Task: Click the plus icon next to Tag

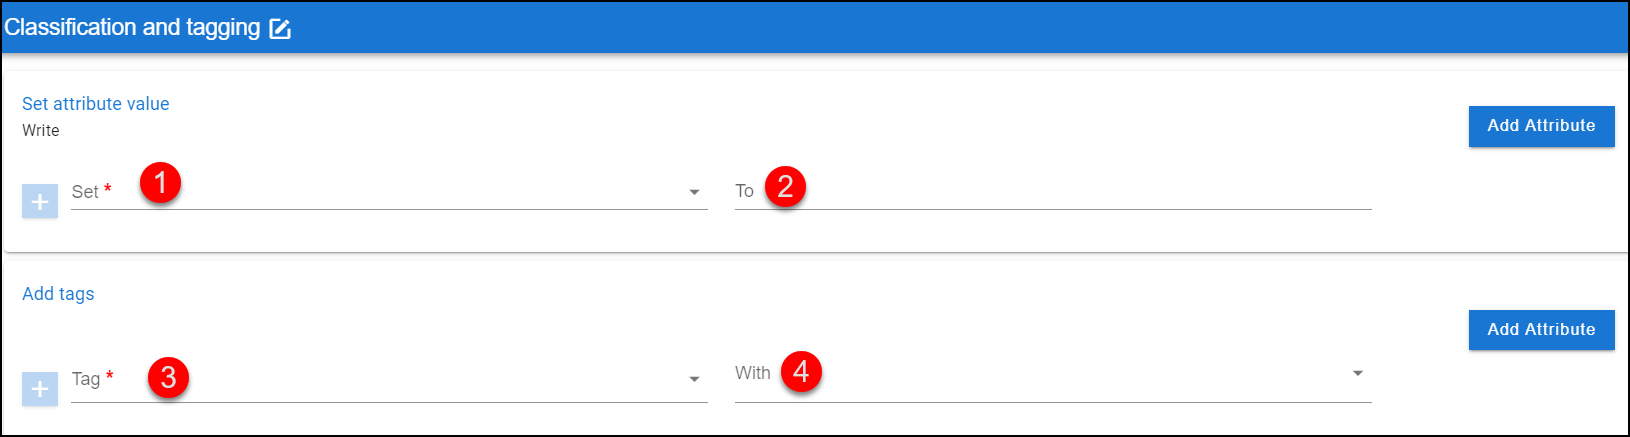Action: [40, 388]
